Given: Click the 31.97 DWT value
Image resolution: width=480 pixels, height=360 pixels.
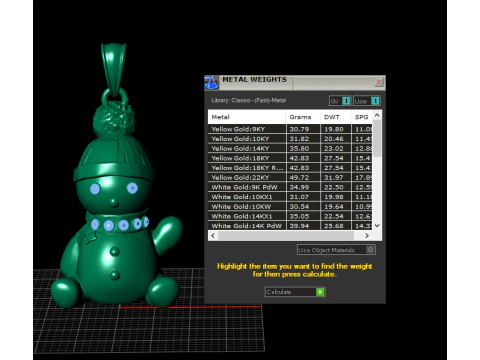Looking at the screenshot, I should (334, 177).
